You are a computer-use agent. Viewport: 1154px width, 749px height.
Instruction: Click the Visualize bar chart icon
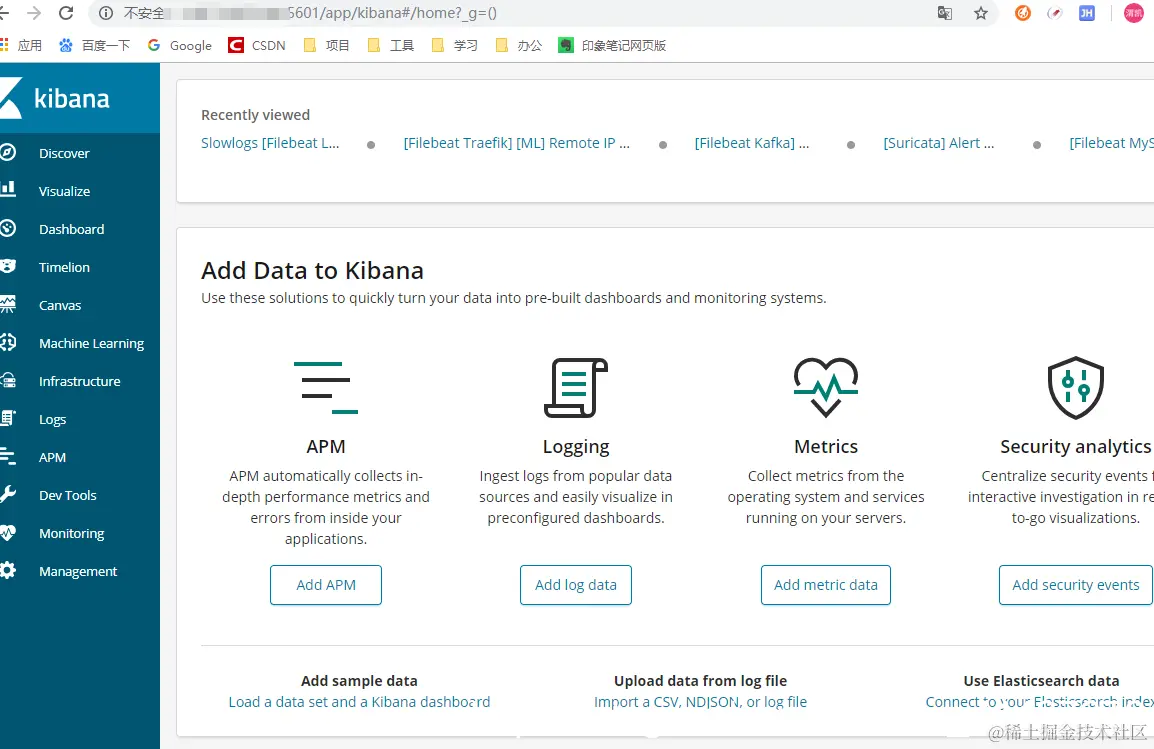coord(7,190)
